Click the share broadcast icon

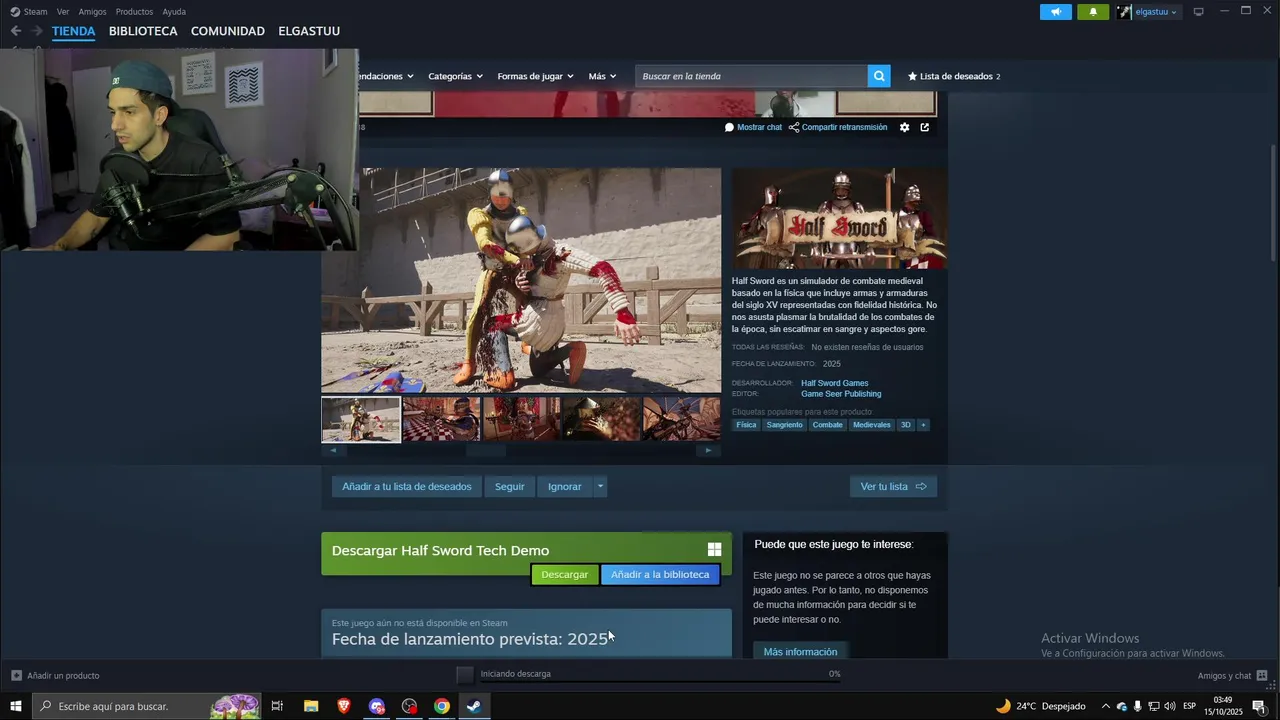[x=794, y=127]
